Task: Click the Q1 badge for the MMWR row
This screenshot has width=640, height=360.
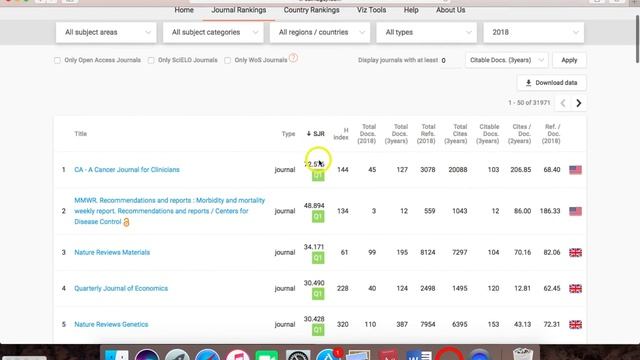Action: click(x=318, y=217)
